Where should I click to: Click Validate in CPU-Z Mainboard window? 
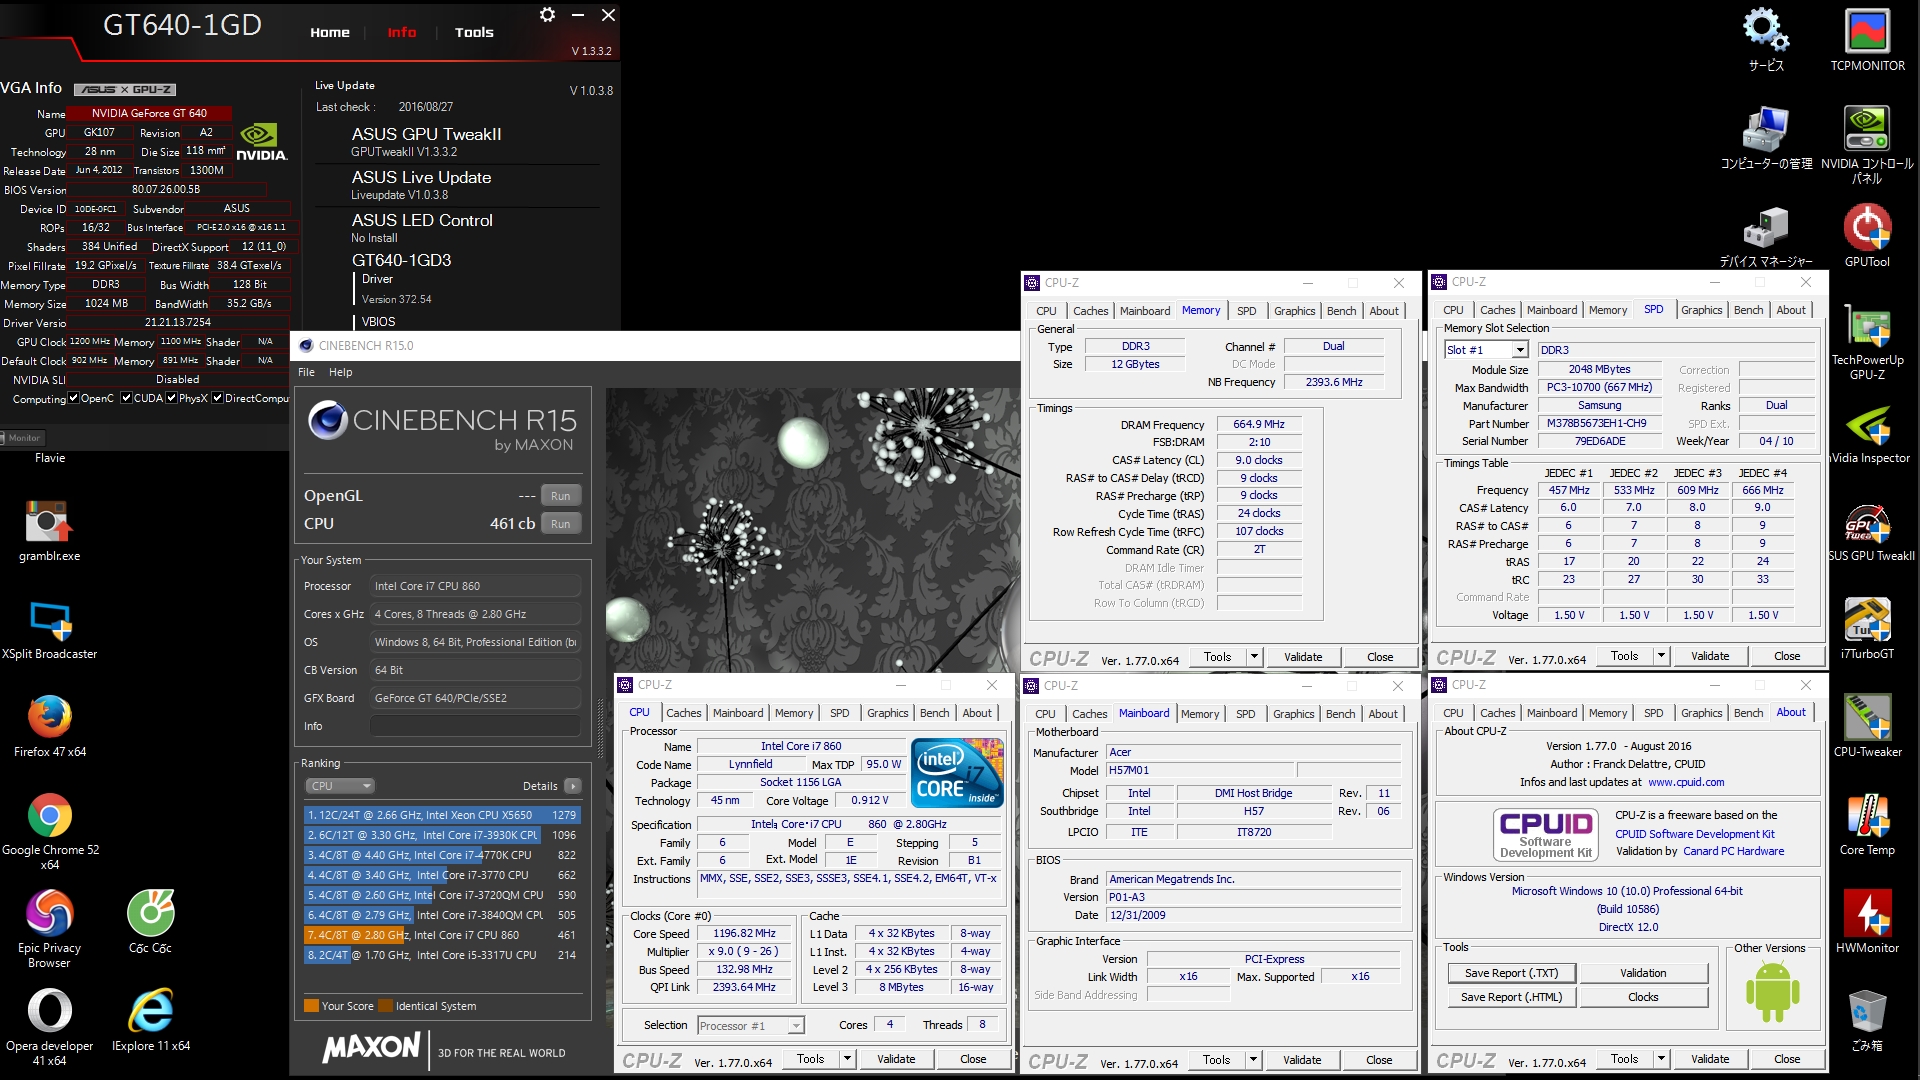click(x=1302, y=1060)
